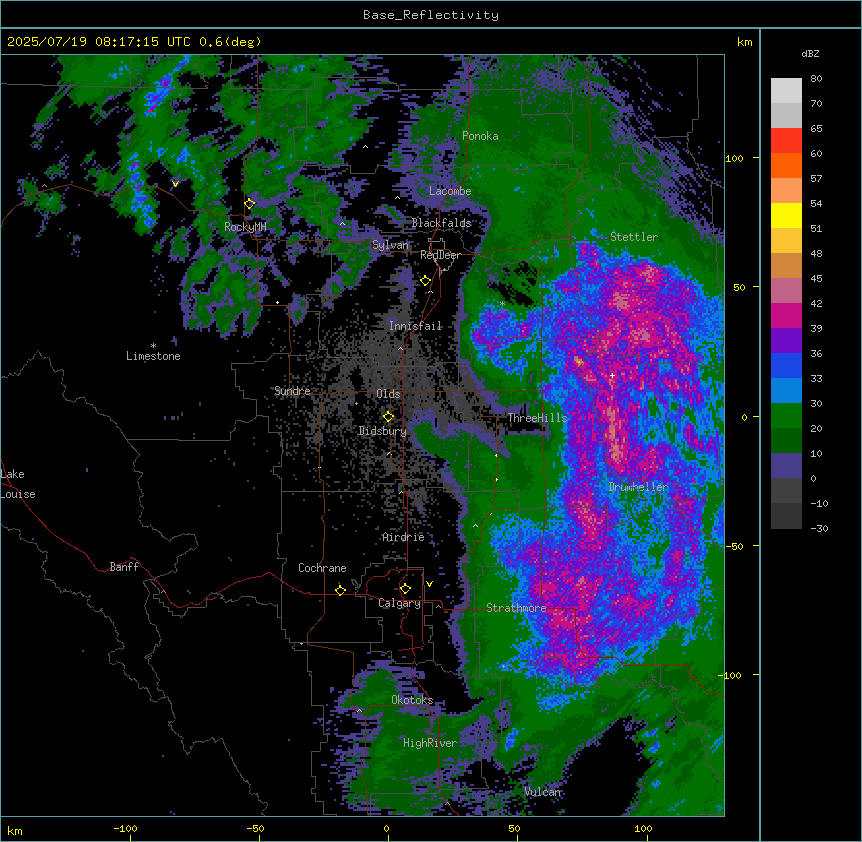862x842 pixels.
Task: Click the yellow station marker inside Calgary
Action: point(405,589)
